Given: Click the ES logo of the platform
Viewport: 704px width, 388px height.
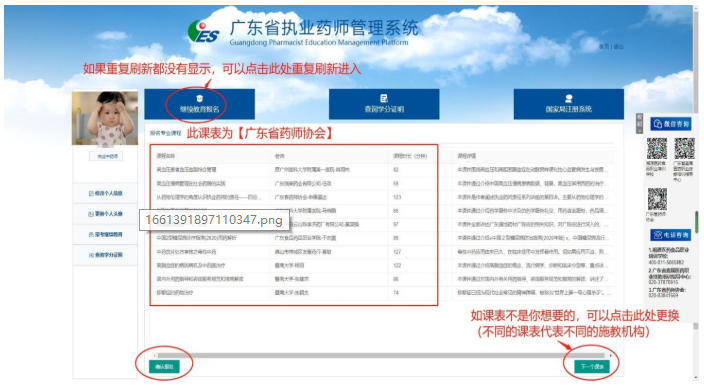Looking at the screenshot, I should 203,31.
